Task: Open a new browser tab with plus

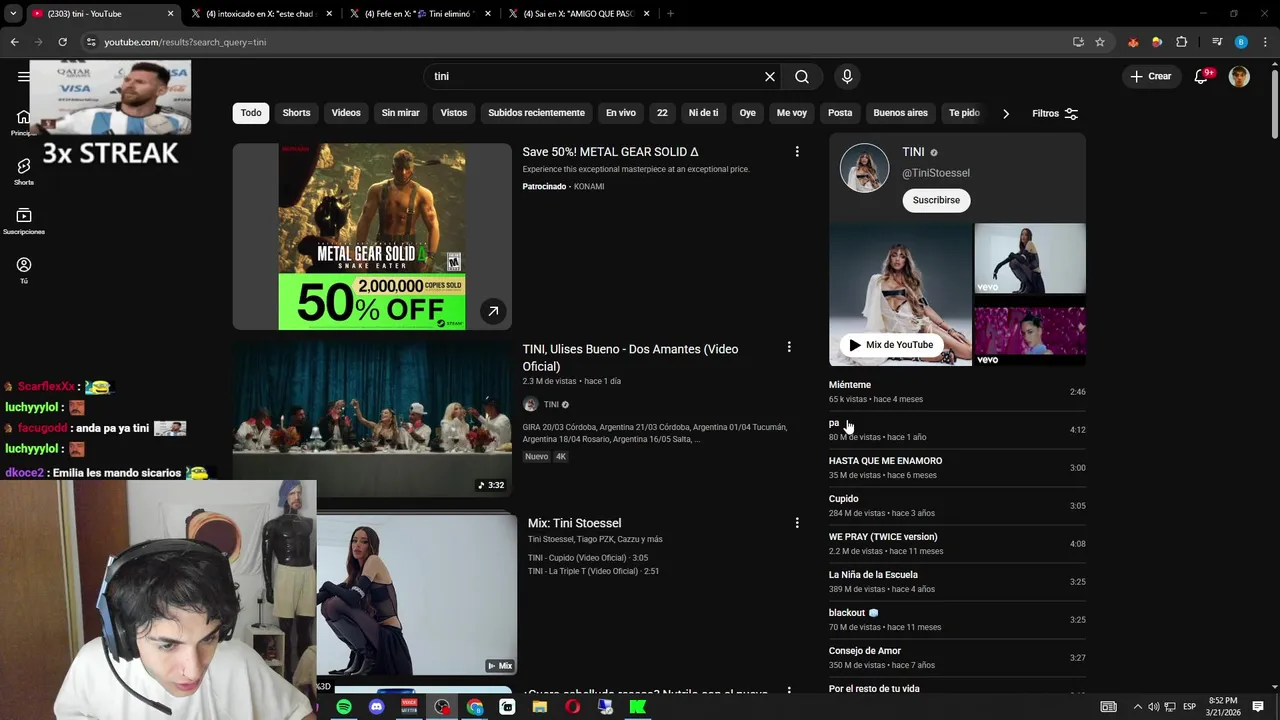Action: [x=670, y=14]
